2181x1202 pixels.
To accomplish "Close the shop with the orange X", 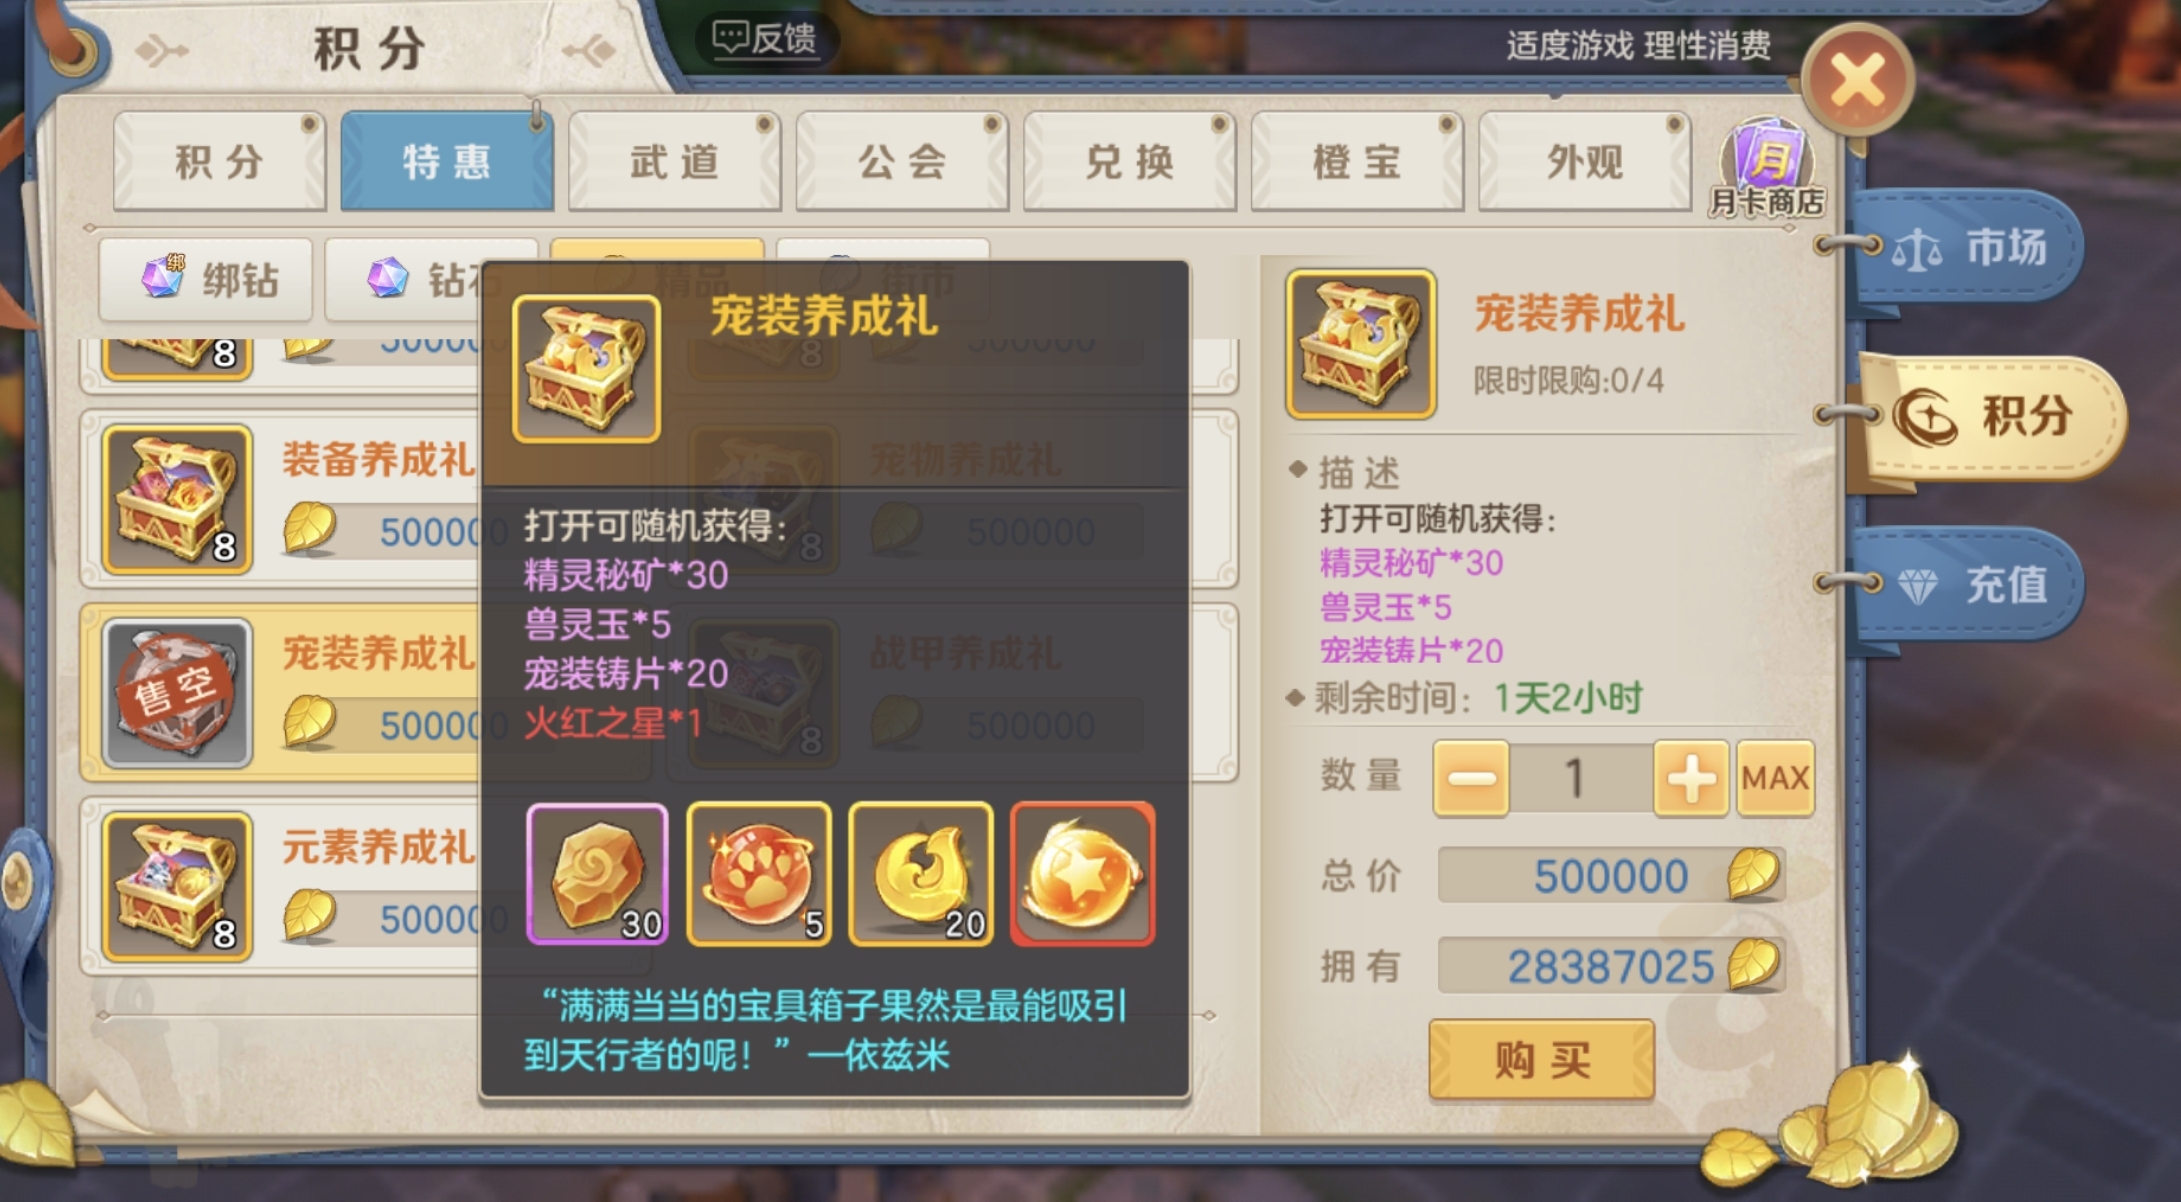I will pyautogui.click(x=1857, y=80).
